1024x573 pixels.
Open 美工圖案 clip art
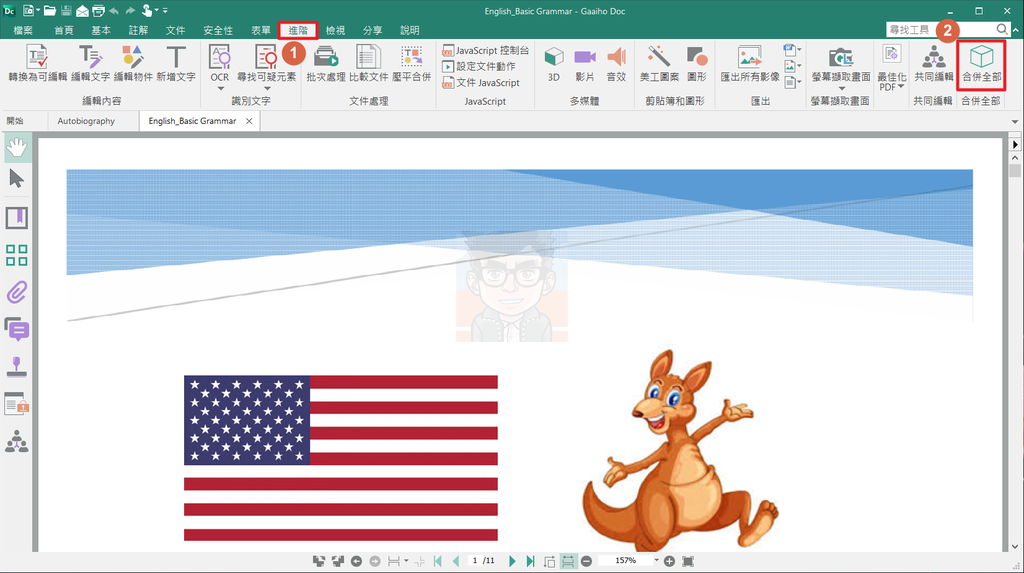[659, 63]
